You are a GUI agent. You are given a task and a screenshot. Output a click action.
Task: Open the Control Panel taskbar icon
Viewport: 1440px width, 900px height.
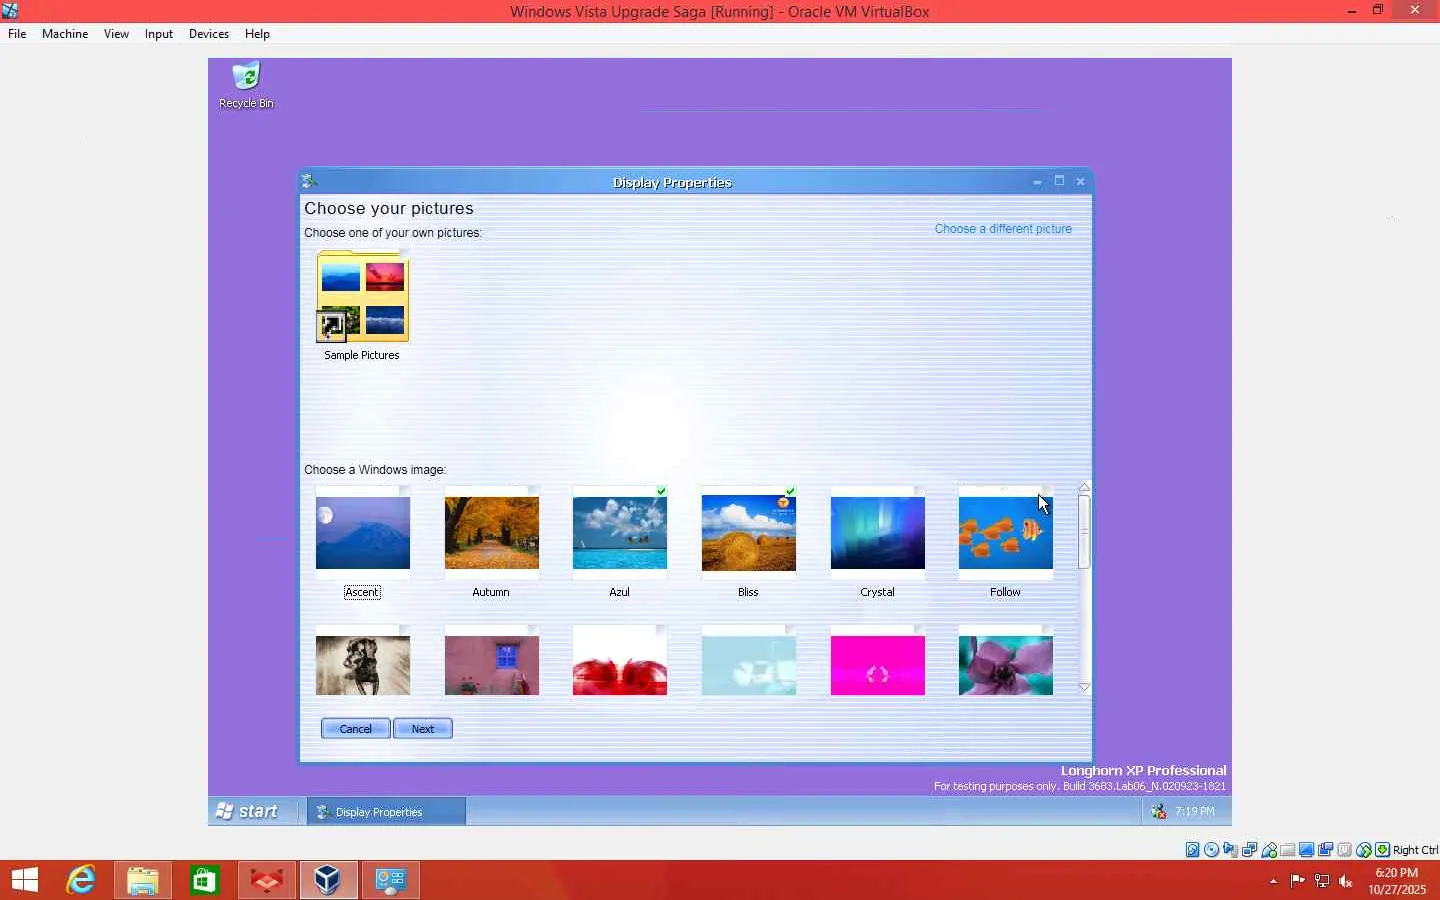390,880
